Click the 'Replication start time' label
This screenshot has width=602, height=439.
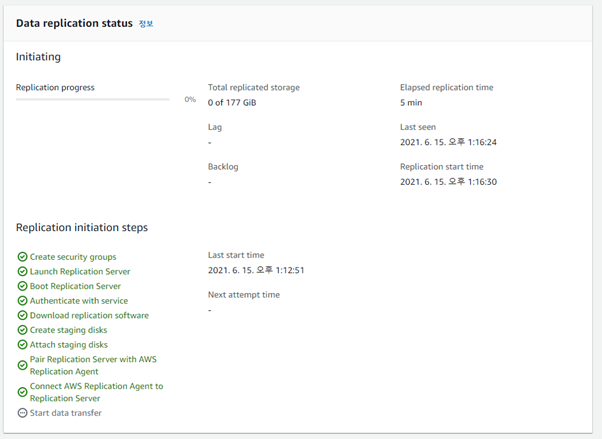tap(442, 167)
